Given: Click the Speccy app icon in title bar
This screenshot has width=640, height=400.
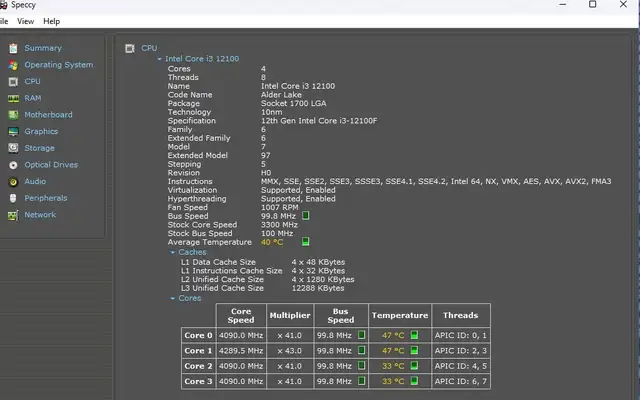Looking at the screenshot, I should [3, 5].
